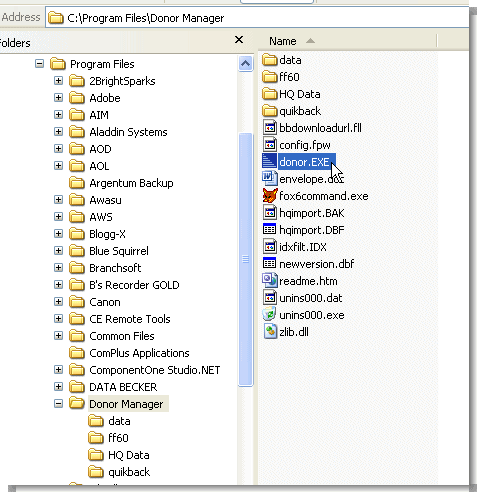Image resolution: width=477 pixels, height=493 pixels.
Task: Select the donor.EXE application icon
Action: pyautogui.click(x=270, y=161)
